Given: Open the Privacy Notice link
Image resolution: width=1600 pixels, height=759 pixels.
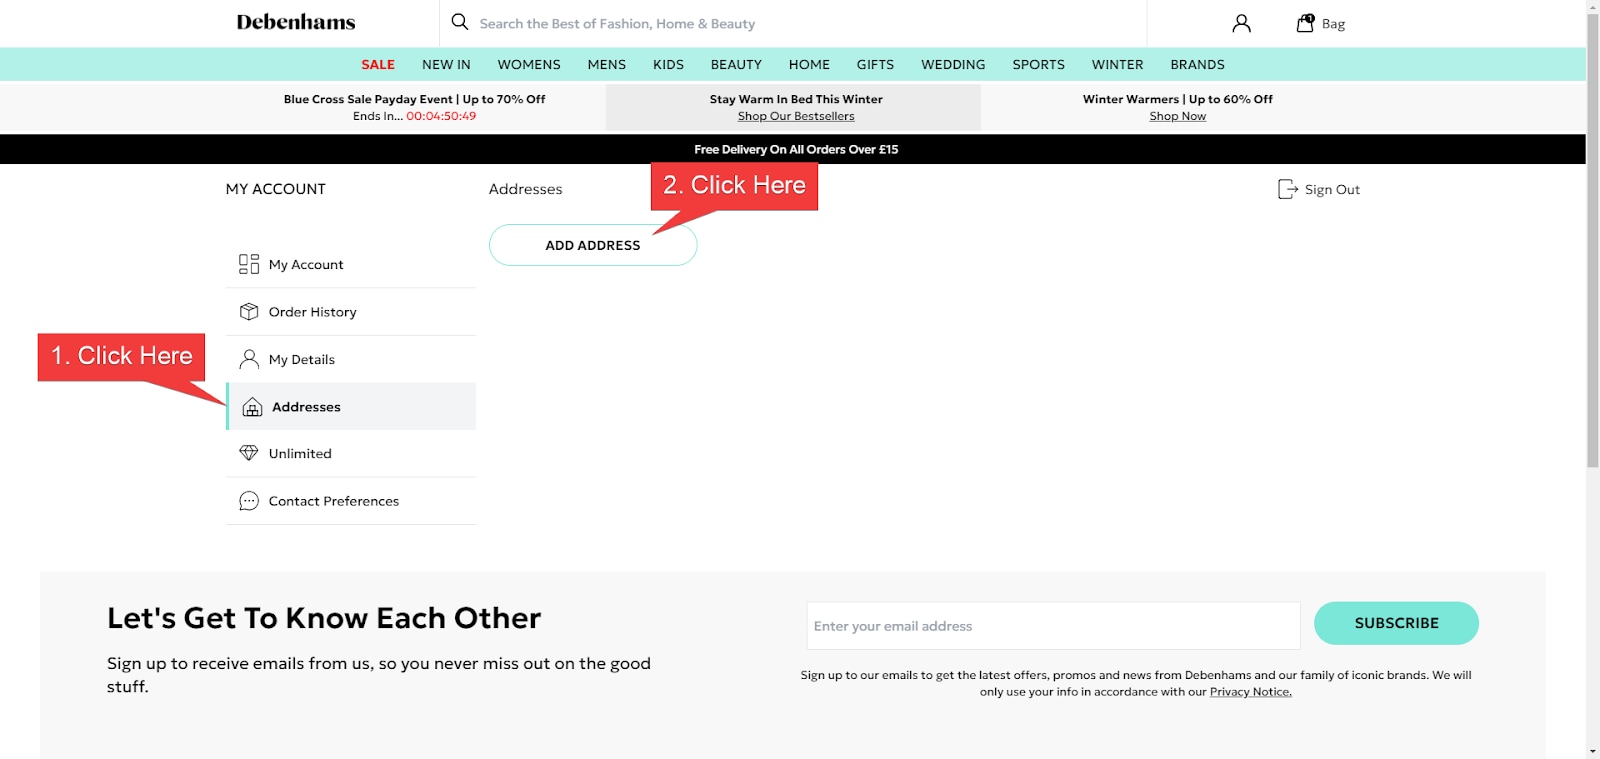Looking at the screenshot, I should coord(1251,692).
